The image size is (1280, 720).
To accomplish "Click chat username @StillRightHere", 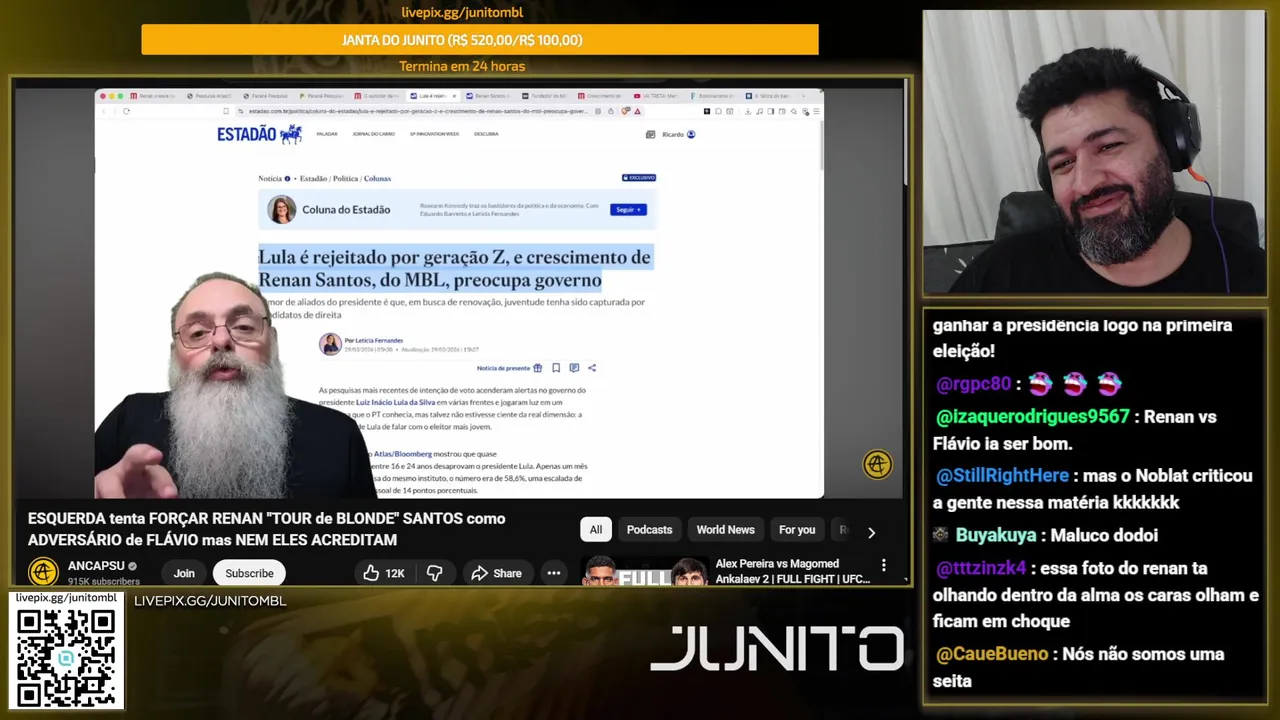I will pyautogui.click(x=1003, y=476).
